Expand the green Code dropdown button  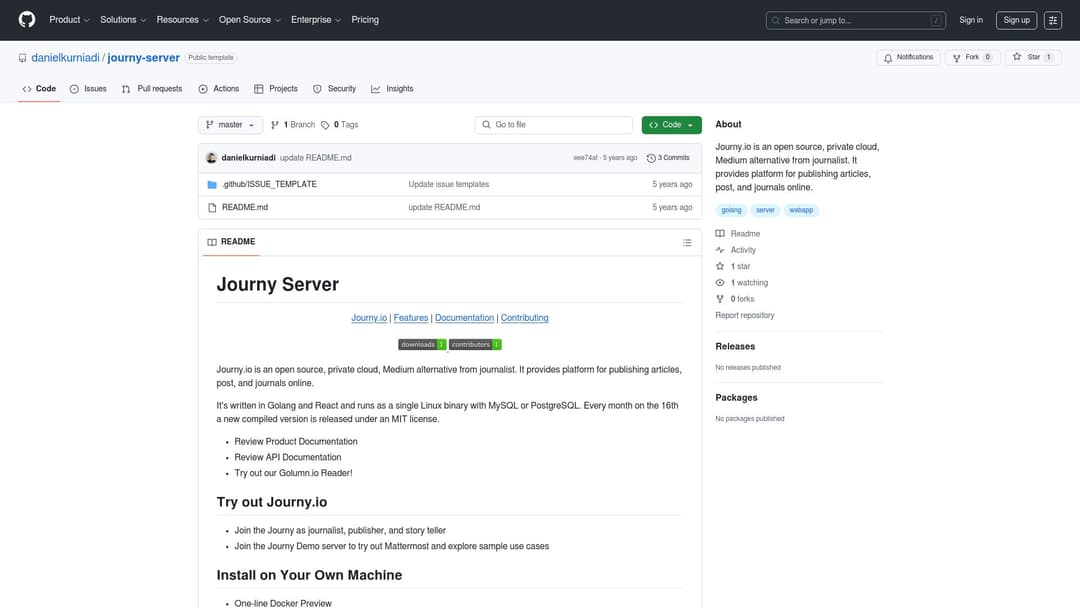(672, 125)
